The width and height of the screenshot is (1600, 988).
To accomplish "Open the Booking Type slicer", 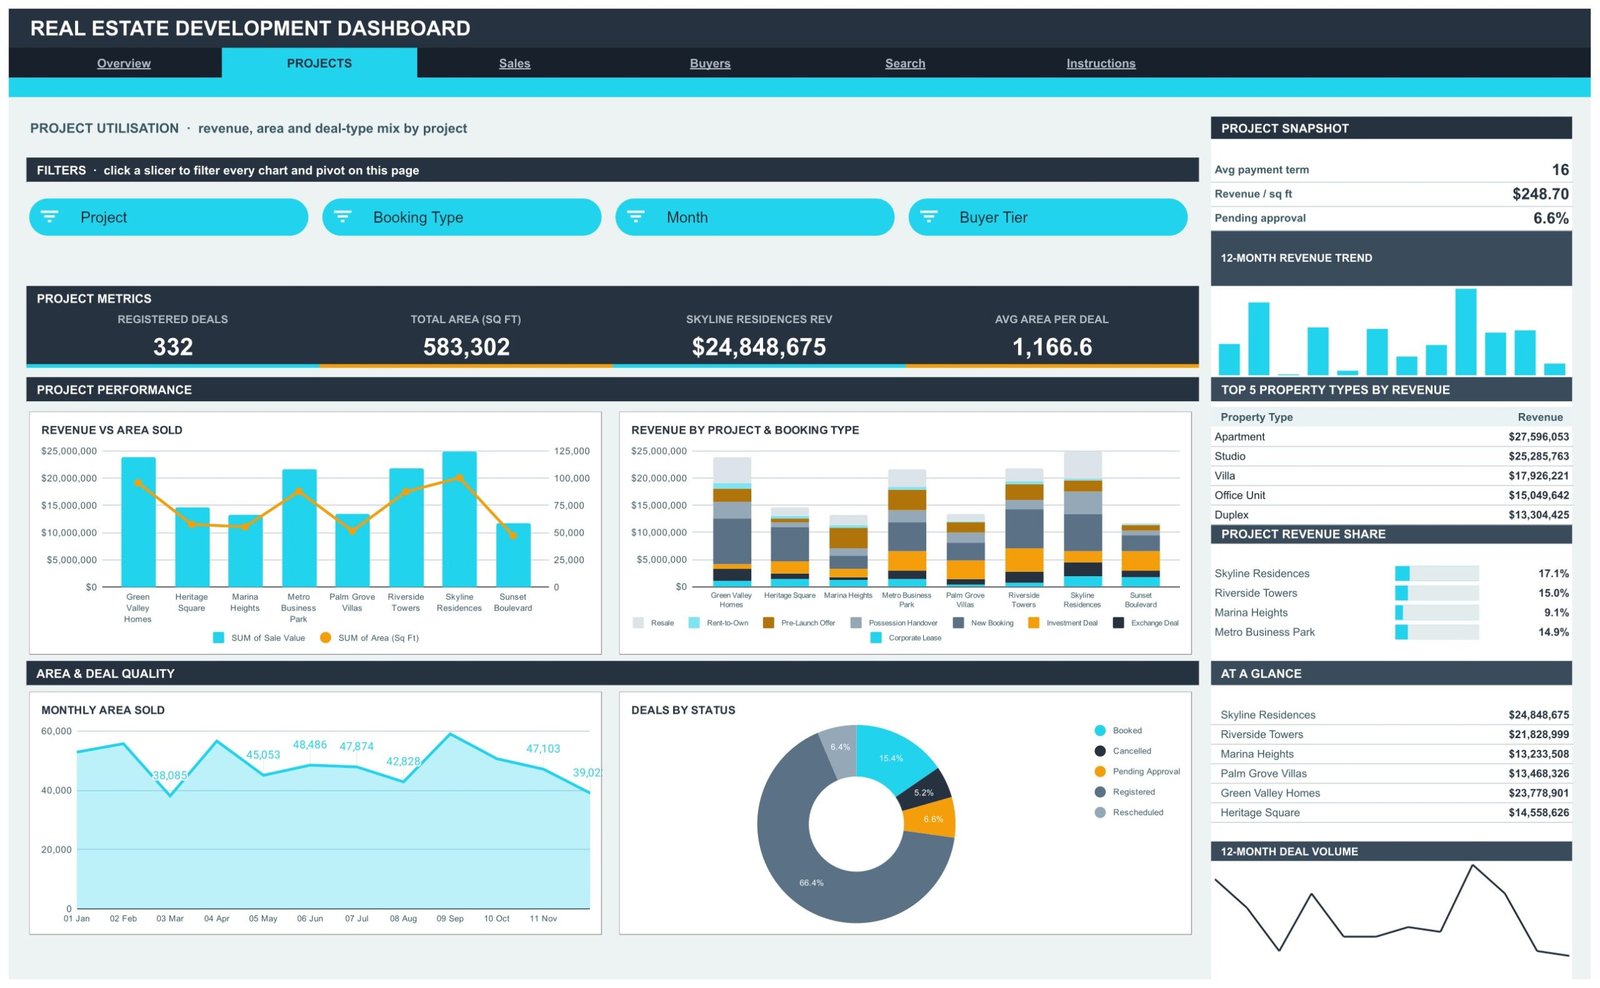I will click(x=462, y=217).
